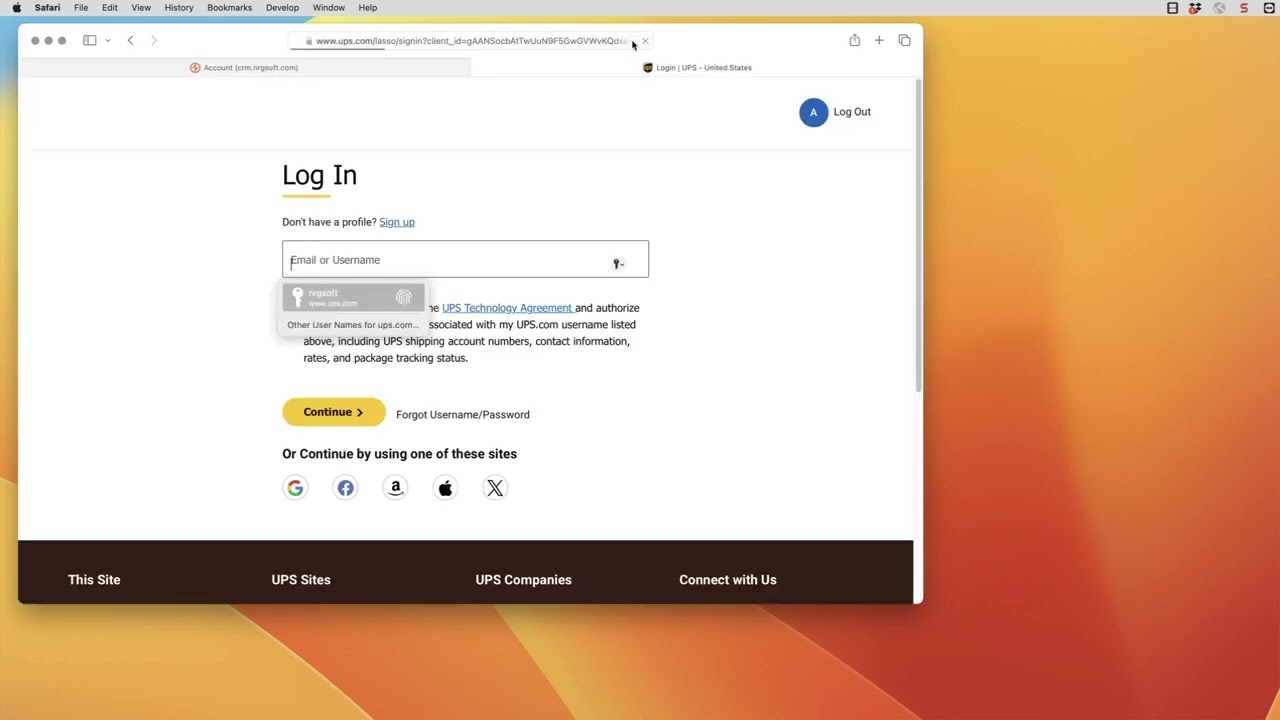Viewport: 1280px width, 720px height.
Task: Continue with X (Twitter)
Action: point(495,488)
